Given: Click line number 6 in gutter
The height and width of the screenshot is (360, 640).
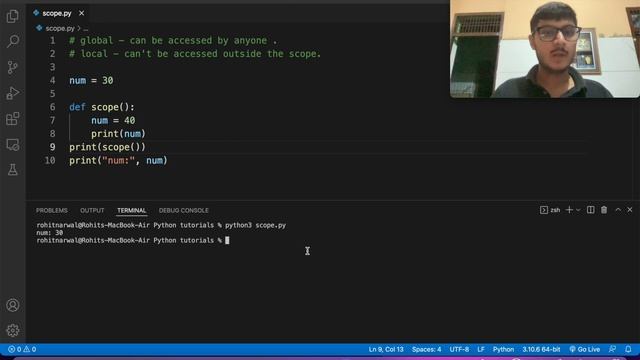Looking at the screenshot, I should tap(52, 107).
